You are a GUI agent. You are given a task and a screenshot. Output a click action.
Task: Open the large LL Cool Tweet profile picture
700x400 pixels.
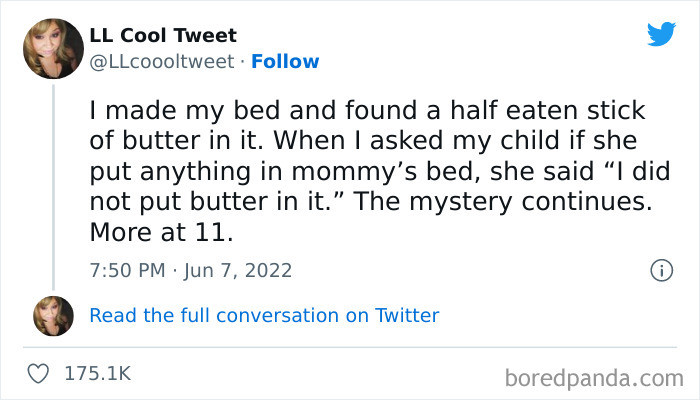52,49
